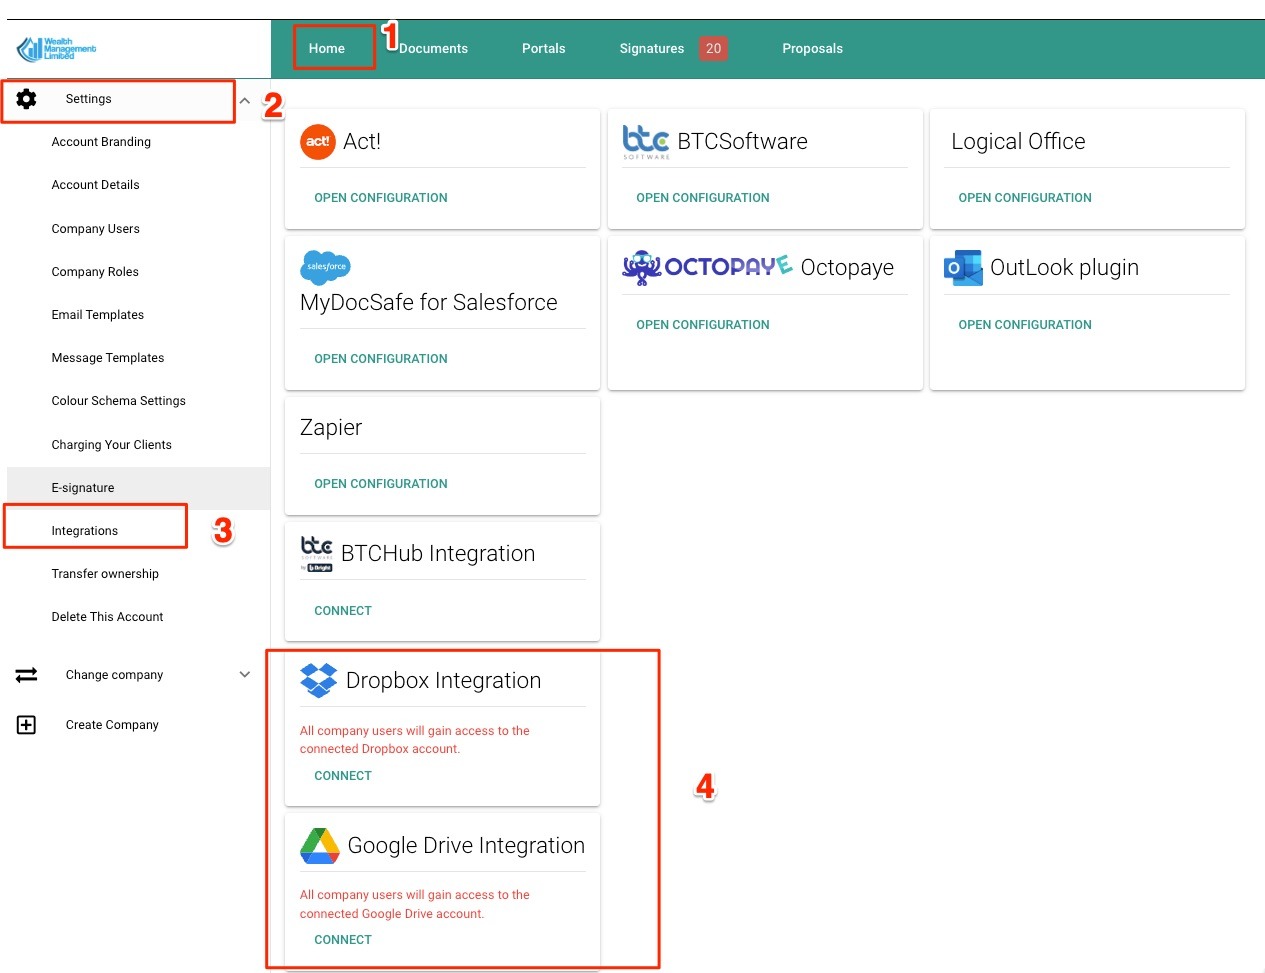Screen dimensions: 1265x973
Task: Click the Create Company plus icon
Action: pos(27,725)
